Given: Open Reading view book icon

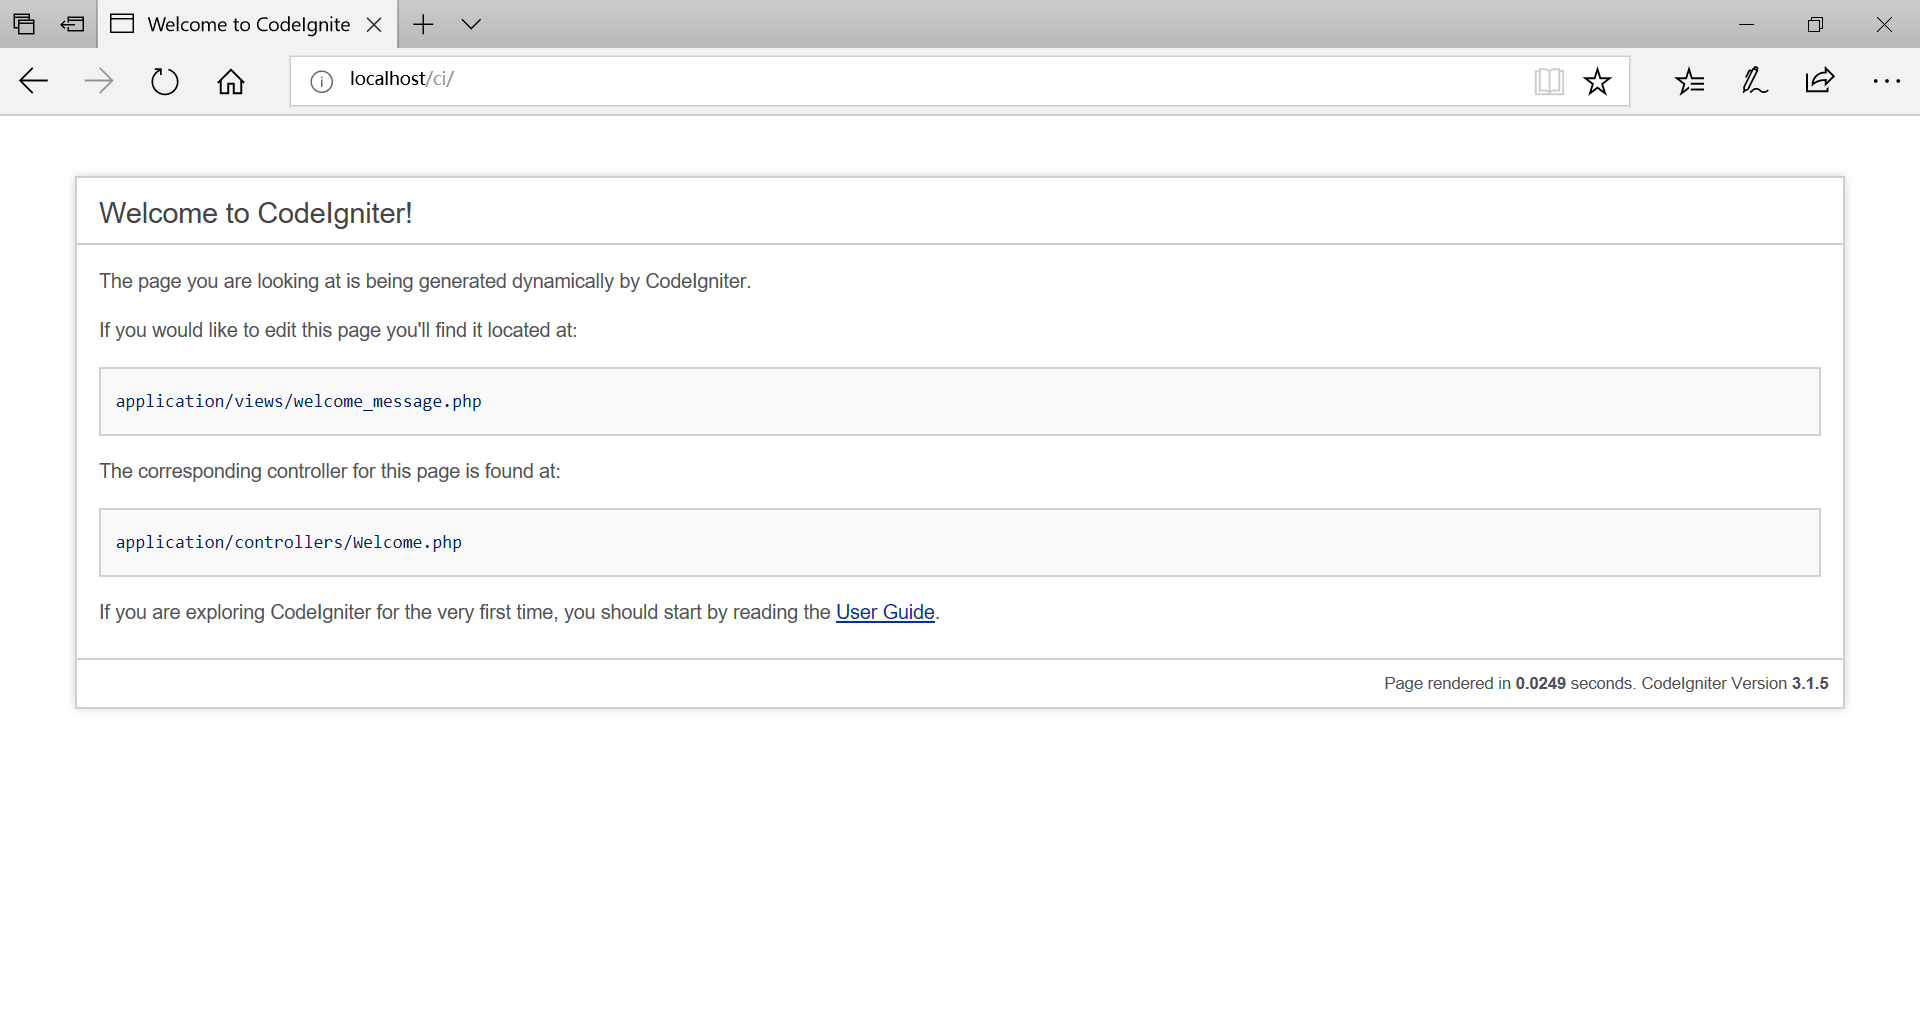Looking at the screenshot, I should 1549,81.
